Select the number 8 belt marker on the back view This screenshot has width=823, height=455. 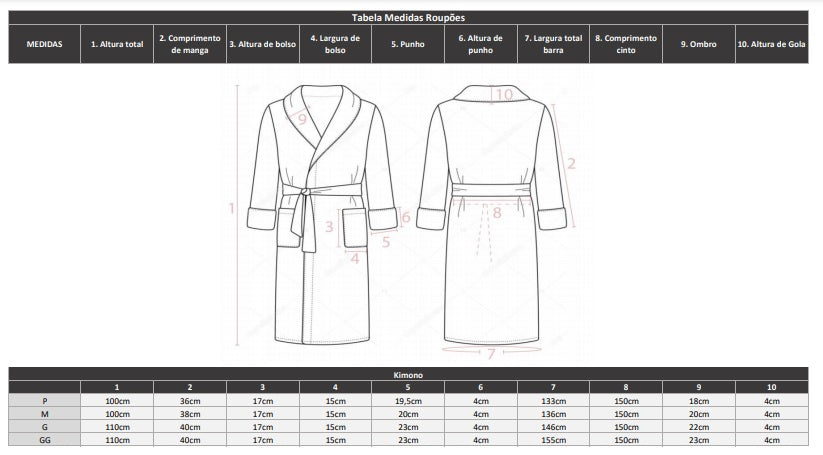(x=496, y=212)
